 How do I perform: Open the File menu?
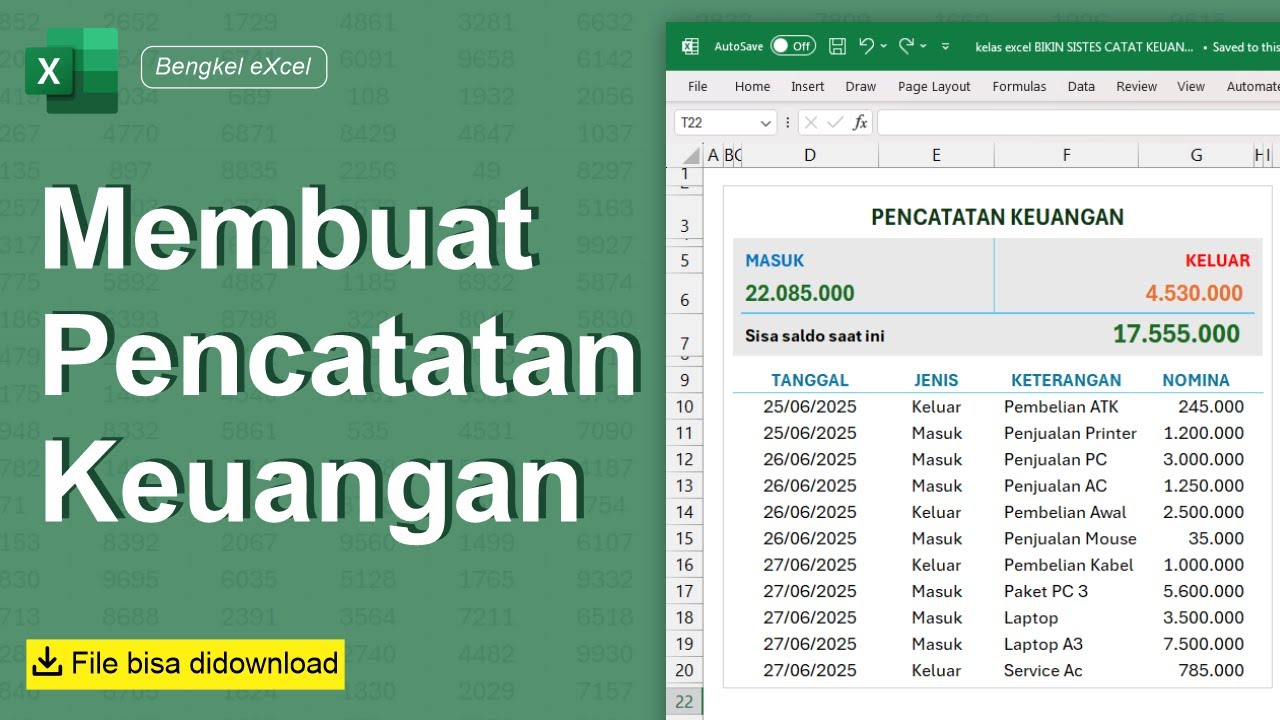698,87
